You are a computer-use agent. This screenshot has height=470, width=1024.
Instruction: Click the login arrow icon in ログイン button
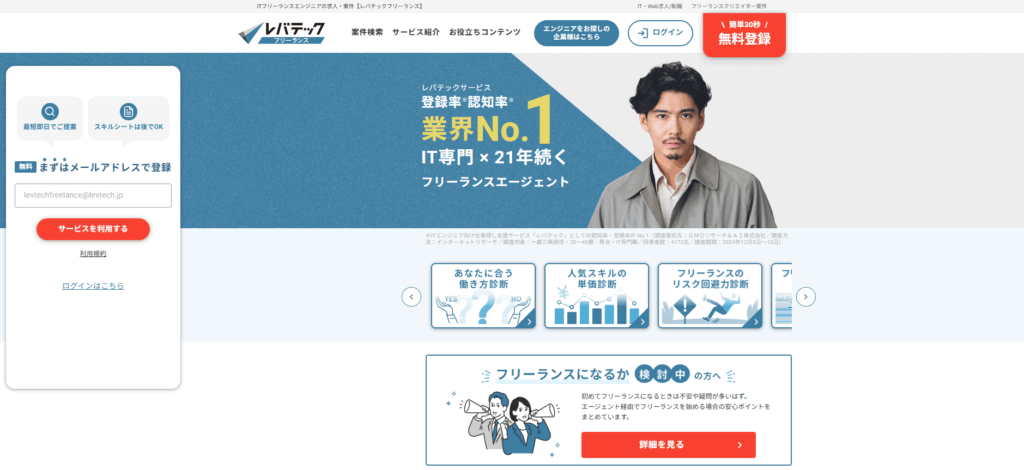(643, 33)
